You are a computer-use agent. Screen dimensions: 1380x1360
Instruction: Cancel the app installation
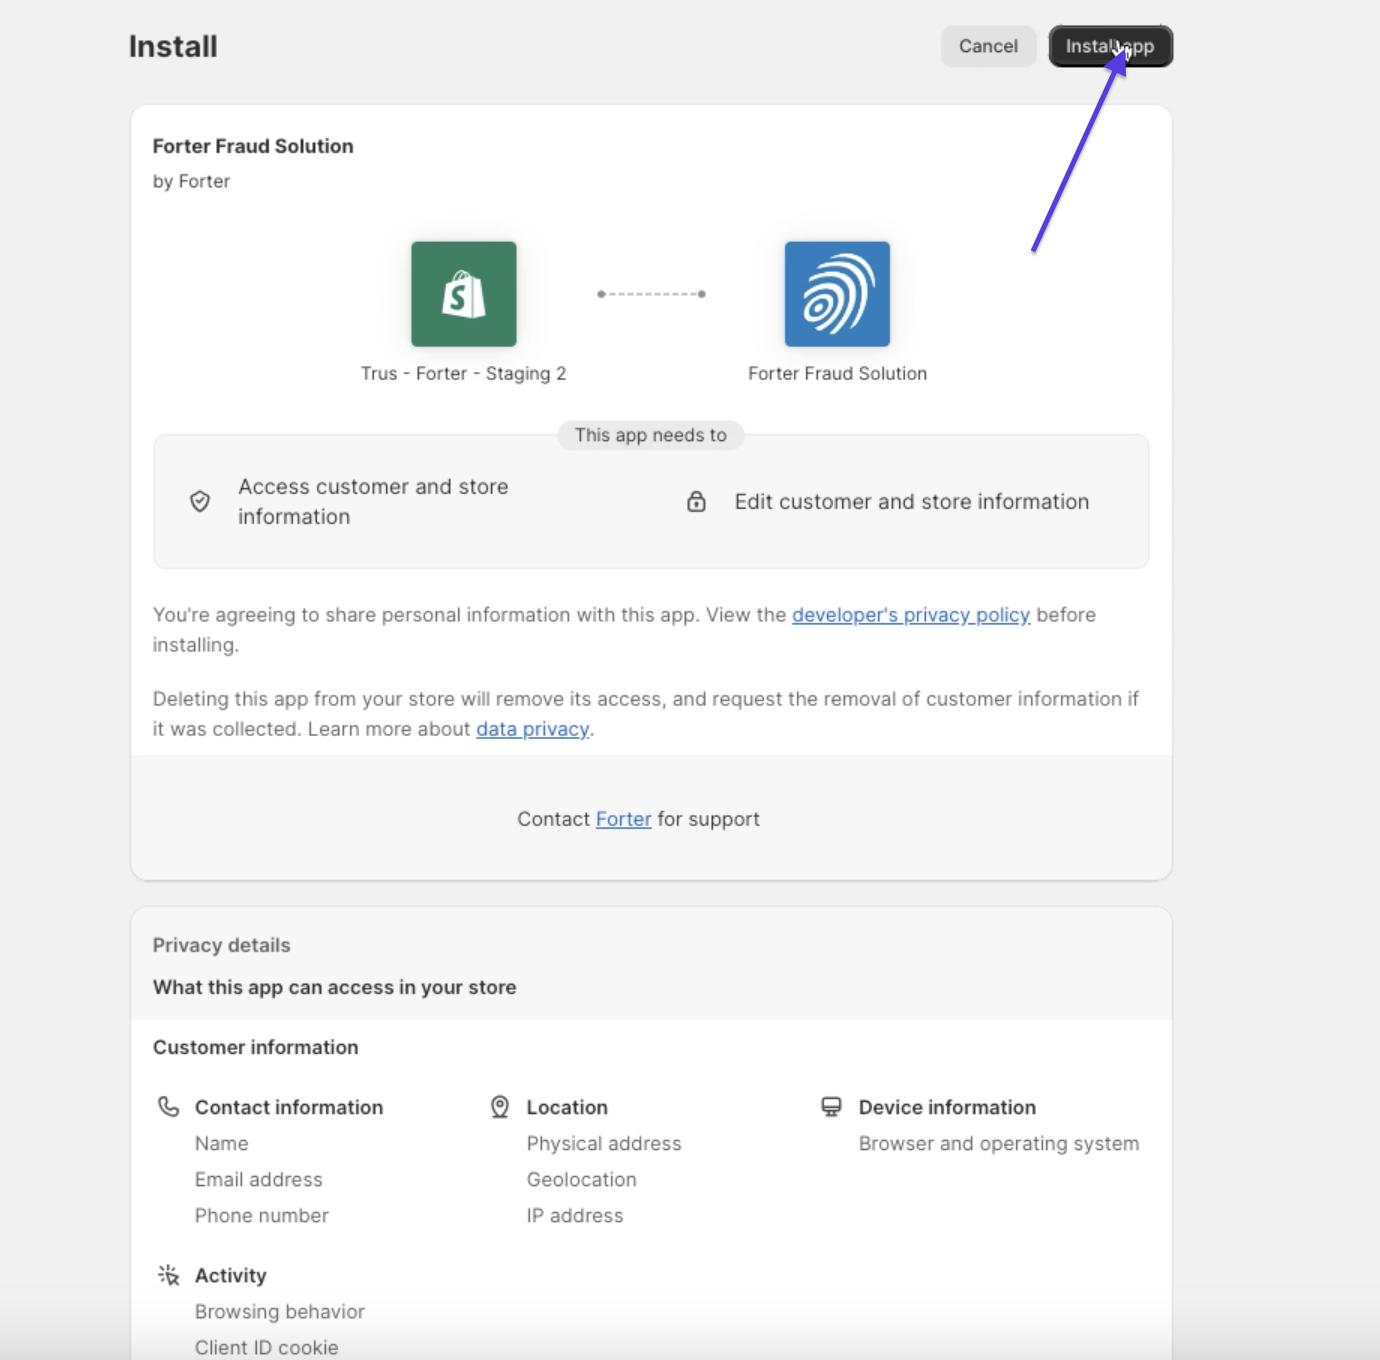988,46
